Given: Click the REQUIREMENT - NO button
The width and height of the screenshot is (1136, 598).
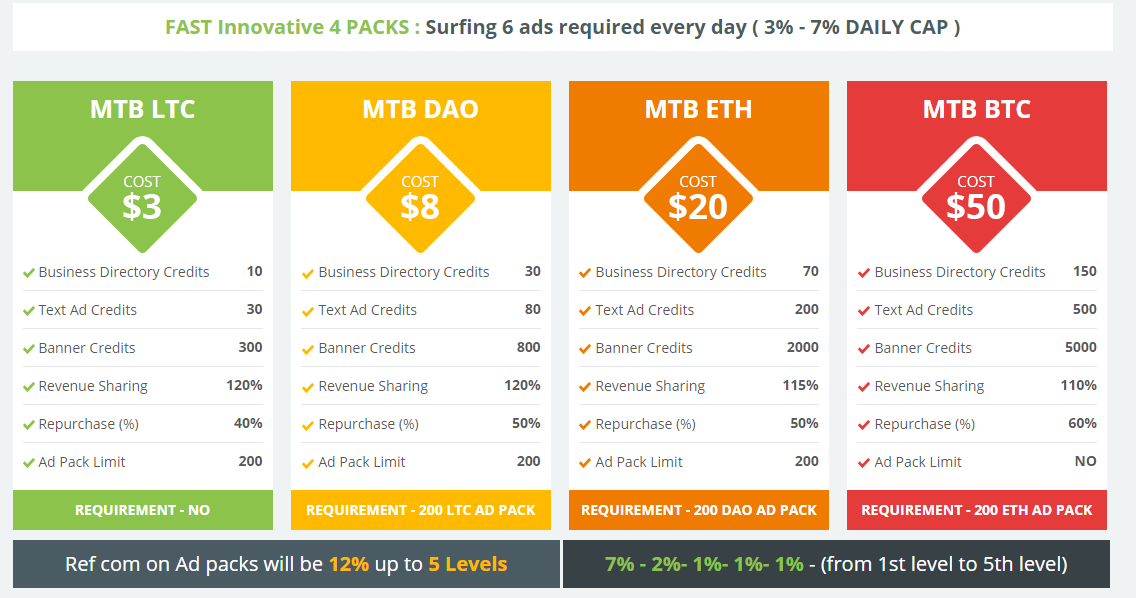Looking at the screenshot, I should point(142,510).
